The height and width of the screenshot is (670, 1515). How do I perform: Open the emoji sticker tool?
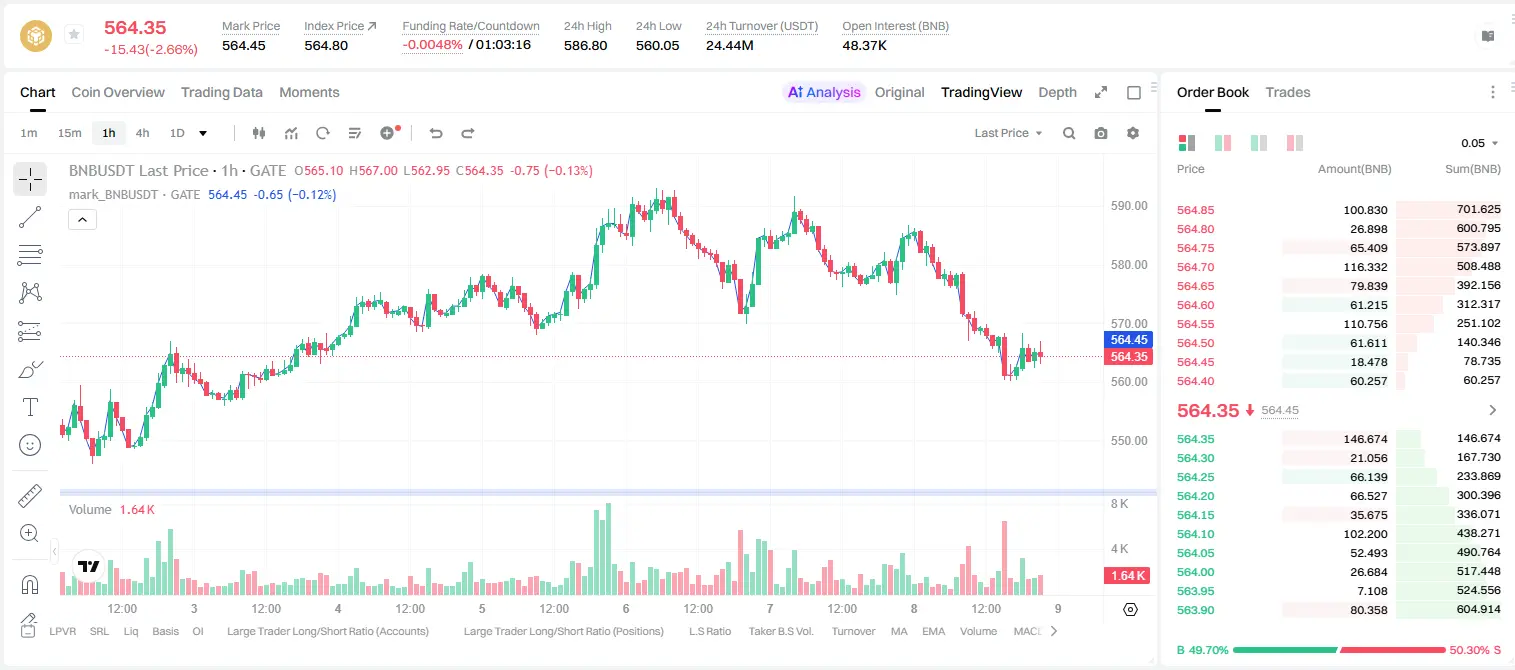click(30, 445)
